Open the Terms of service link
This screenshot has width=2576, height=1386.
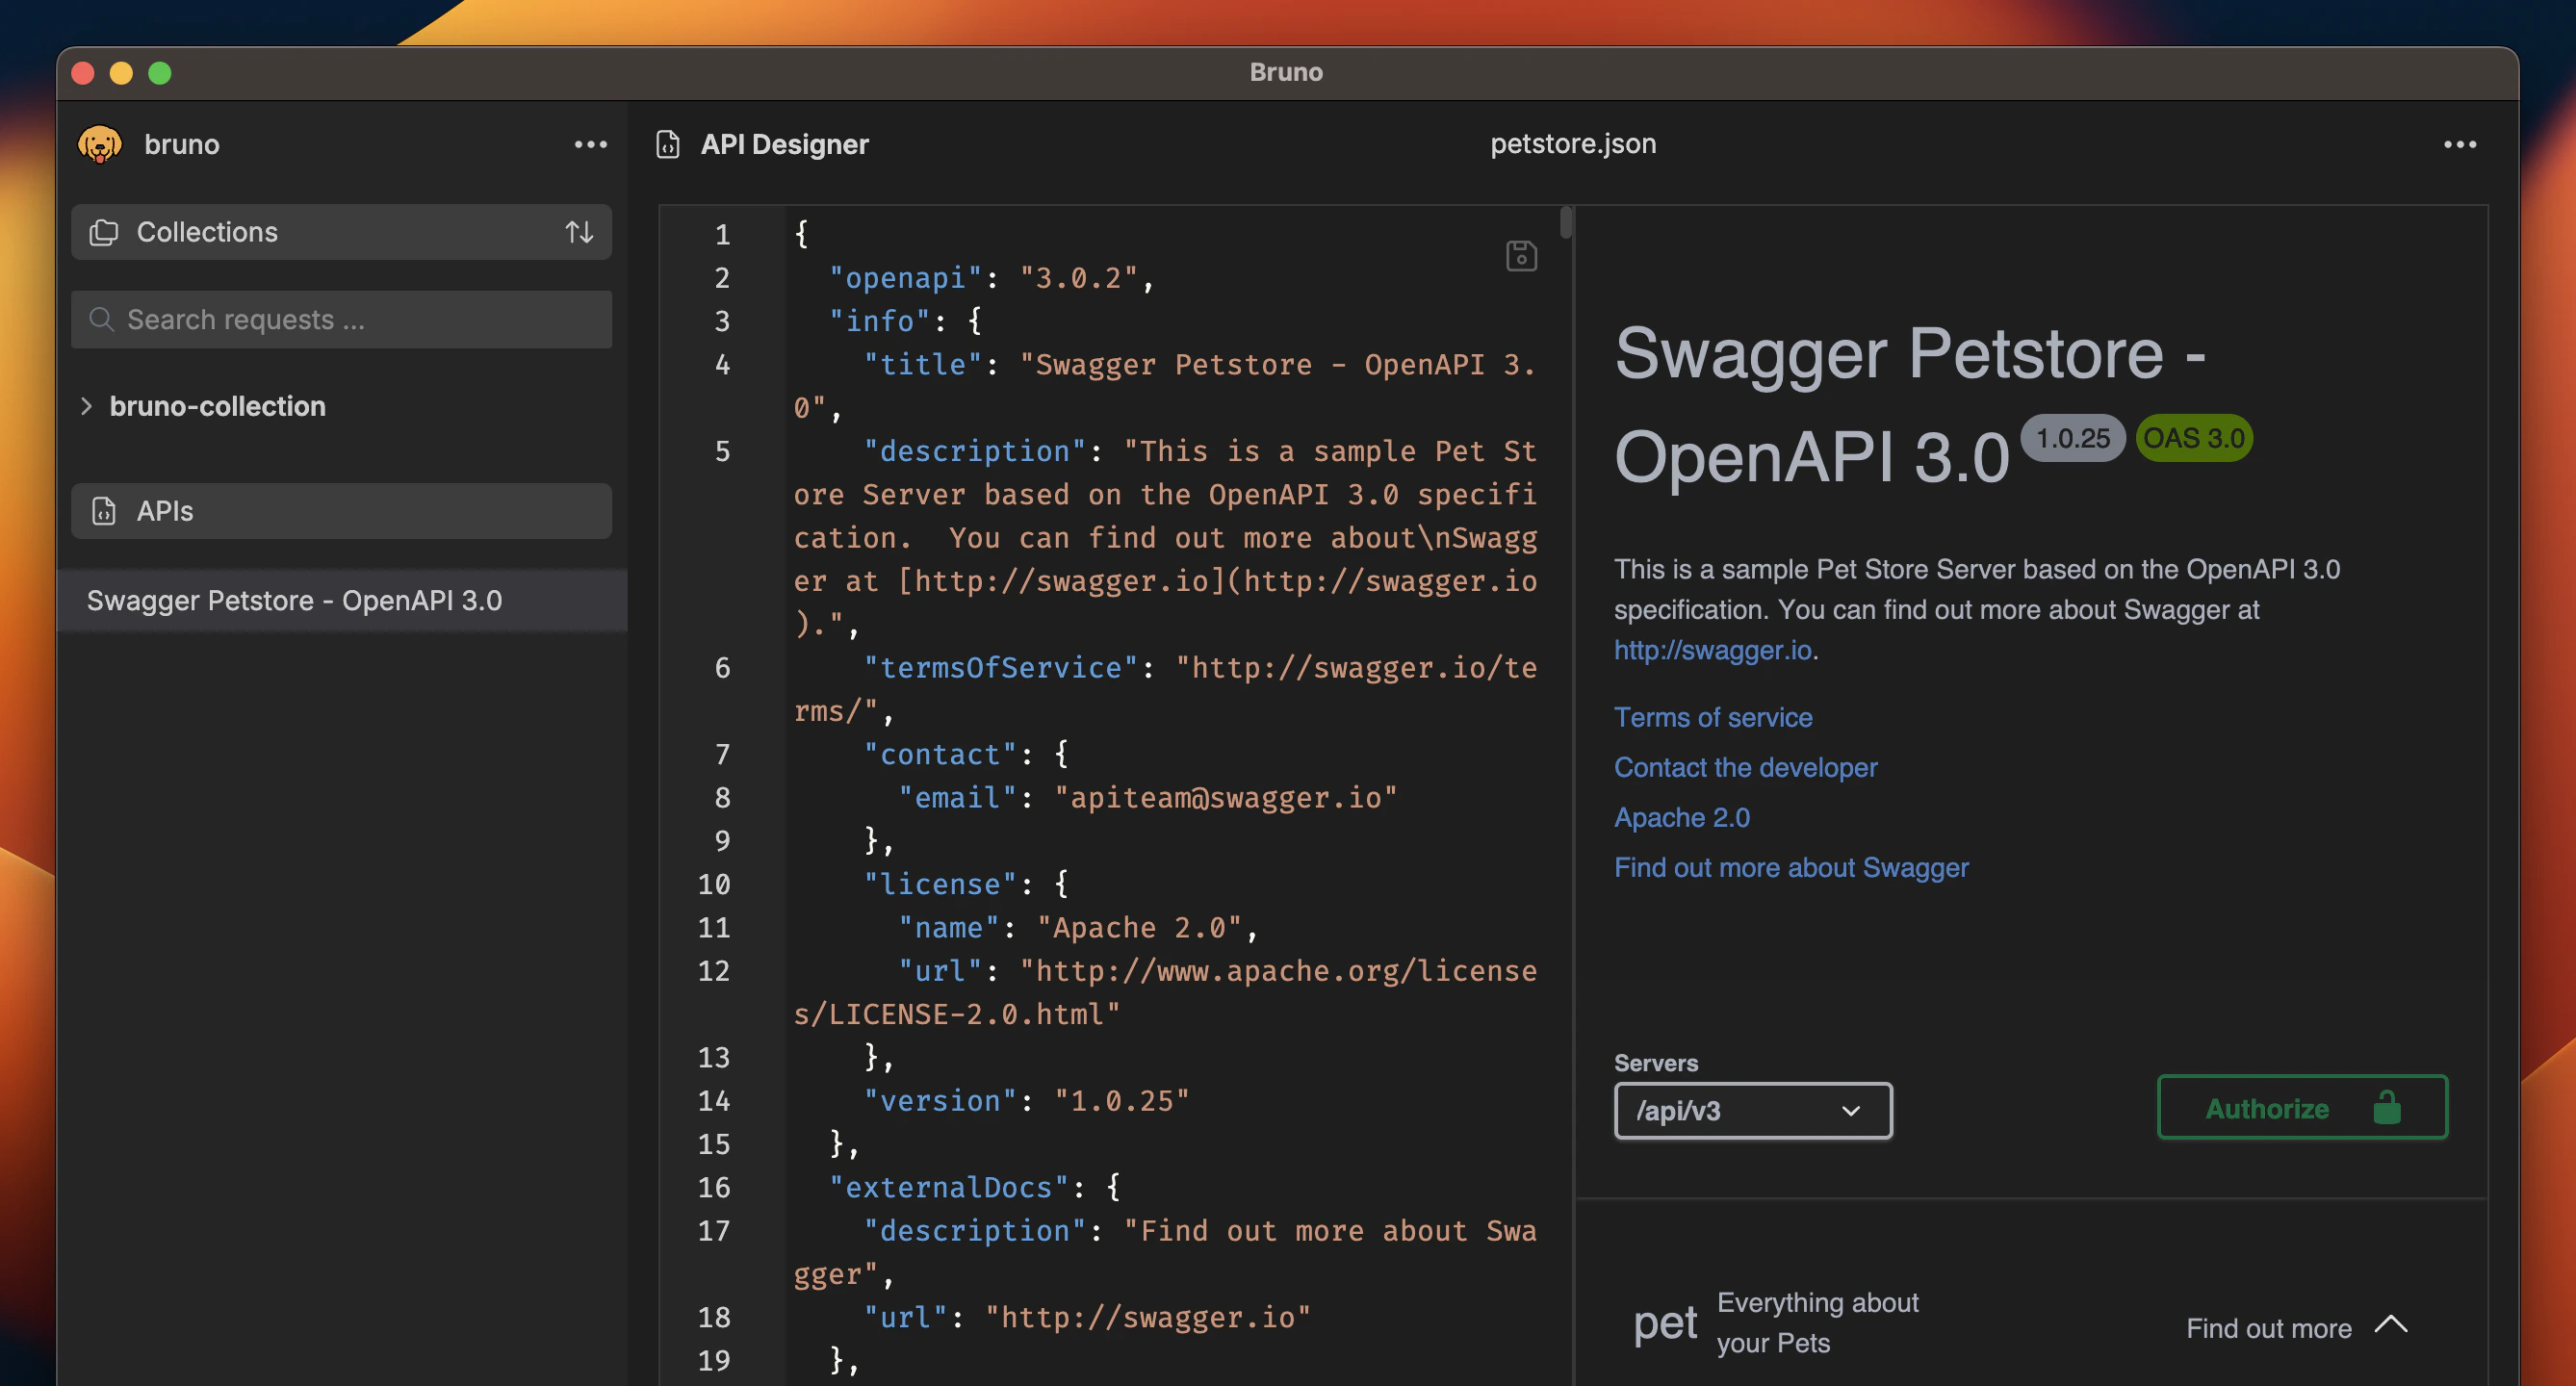[x=1713, y=717]
